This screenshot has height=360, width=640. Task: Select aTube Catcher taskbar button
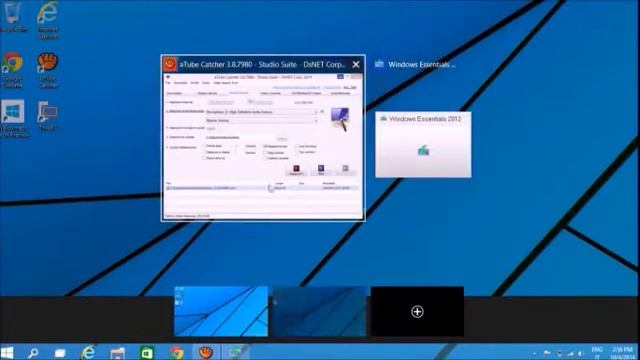pyautogui.click(x=206, y=352)
